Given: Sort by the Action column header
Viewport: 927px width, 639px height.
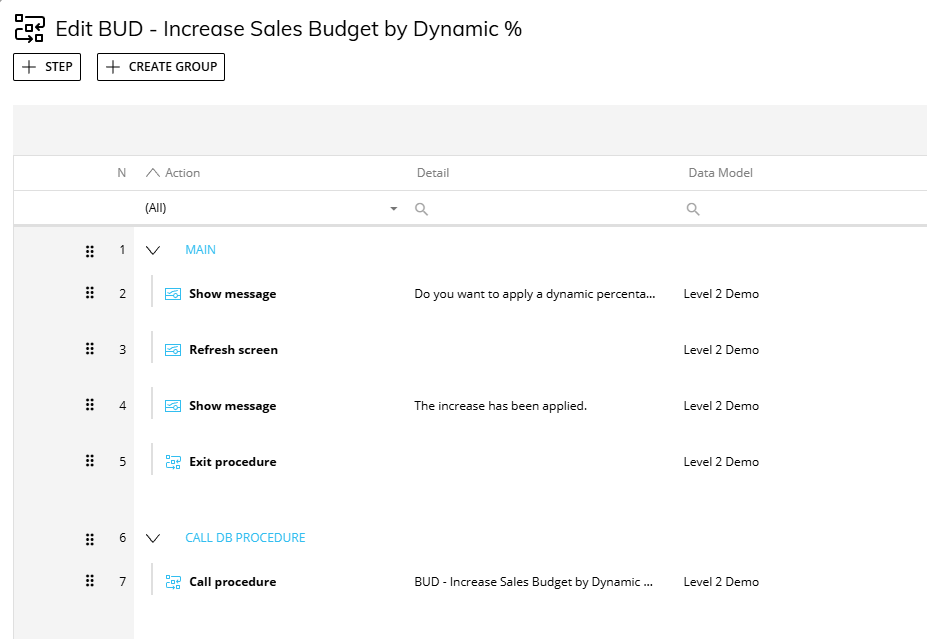Looking at the screenshot, I should [x=182, y=173].
